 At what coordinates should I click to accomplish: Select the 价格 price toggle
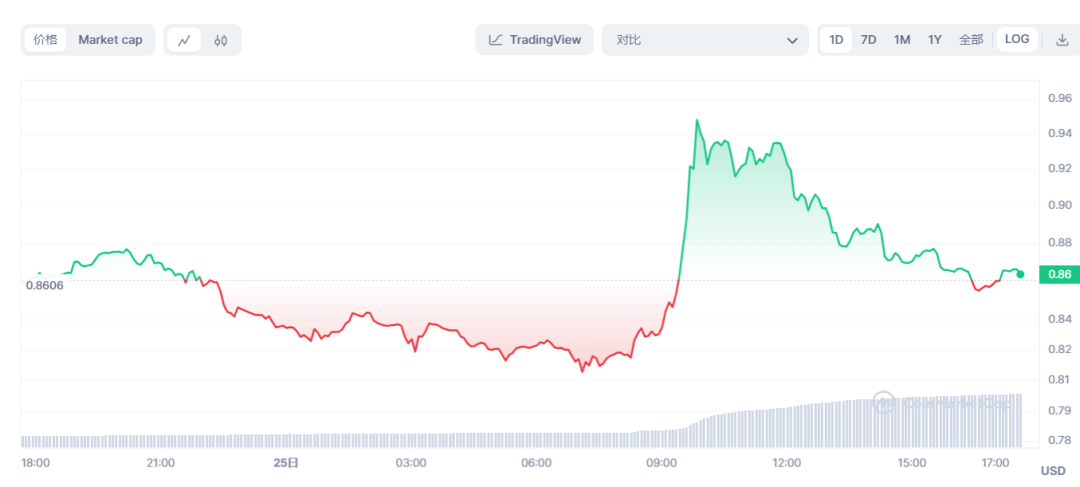click(45, 40)
